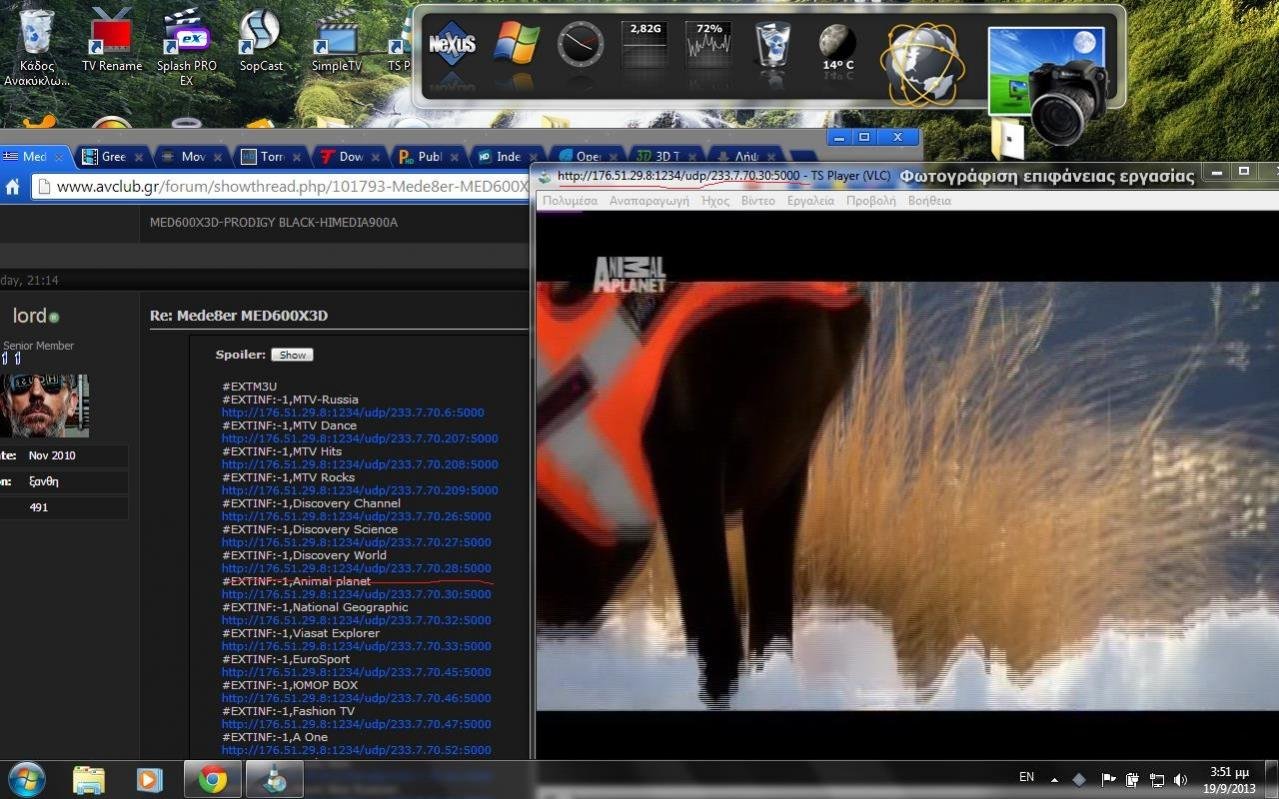This screenshot has height=799, width=1279.
Task: Switch to the 'Dow' browser tab
Action: [x=351, y=157]
